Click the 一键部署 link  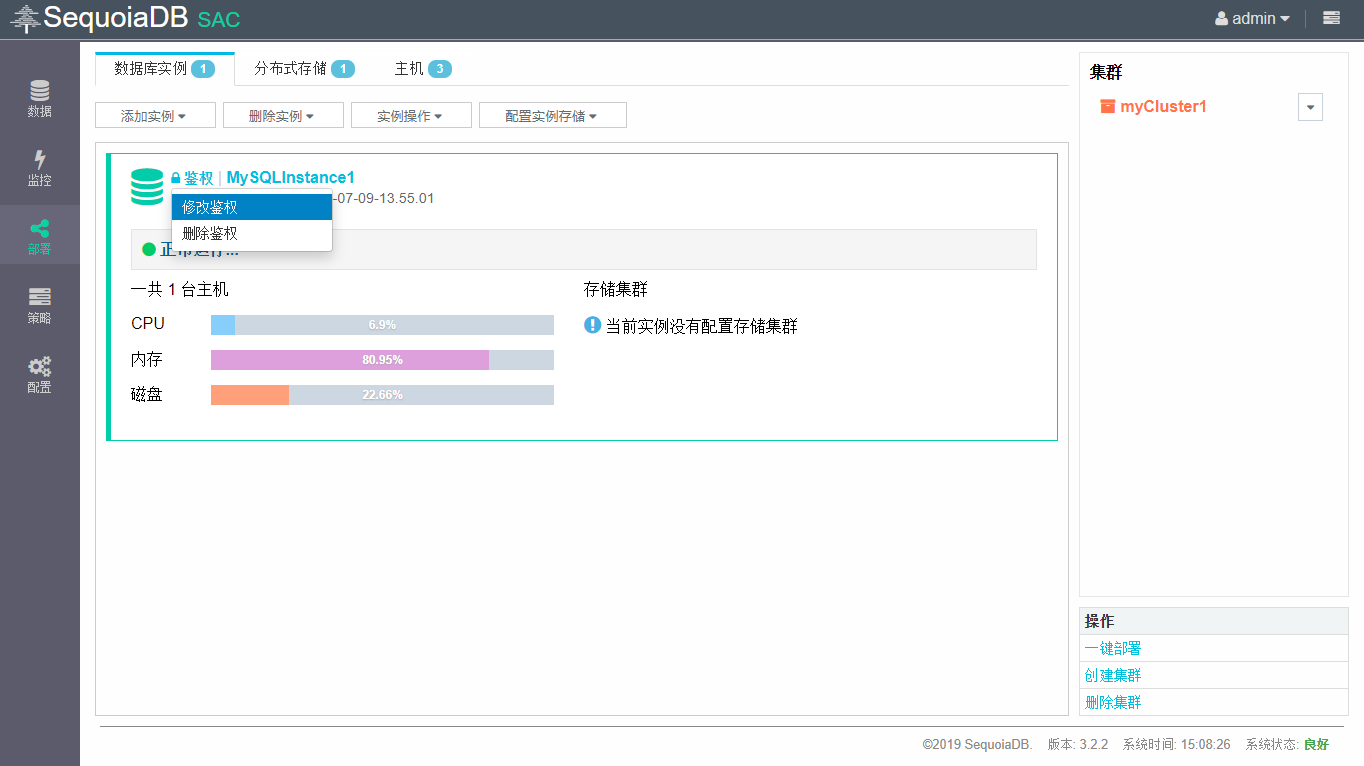[1113, 648]
